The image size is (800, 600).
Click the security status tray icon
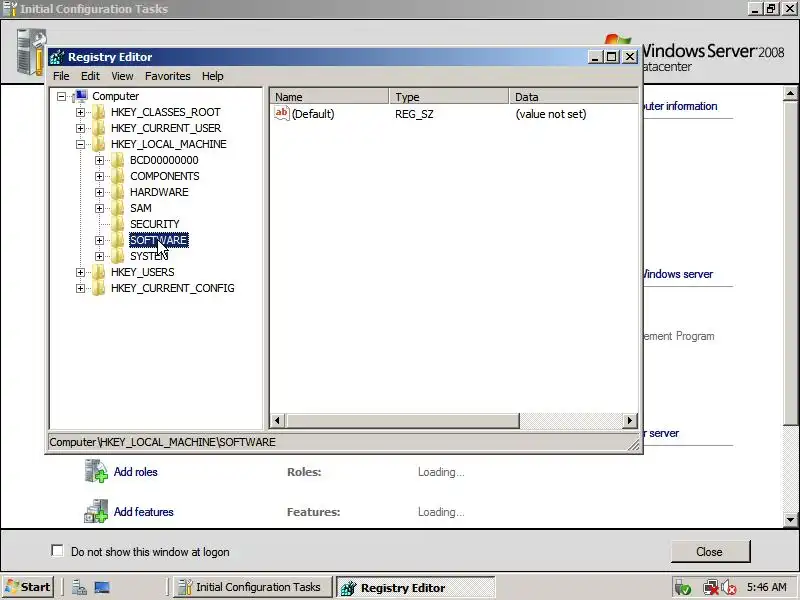683,588
